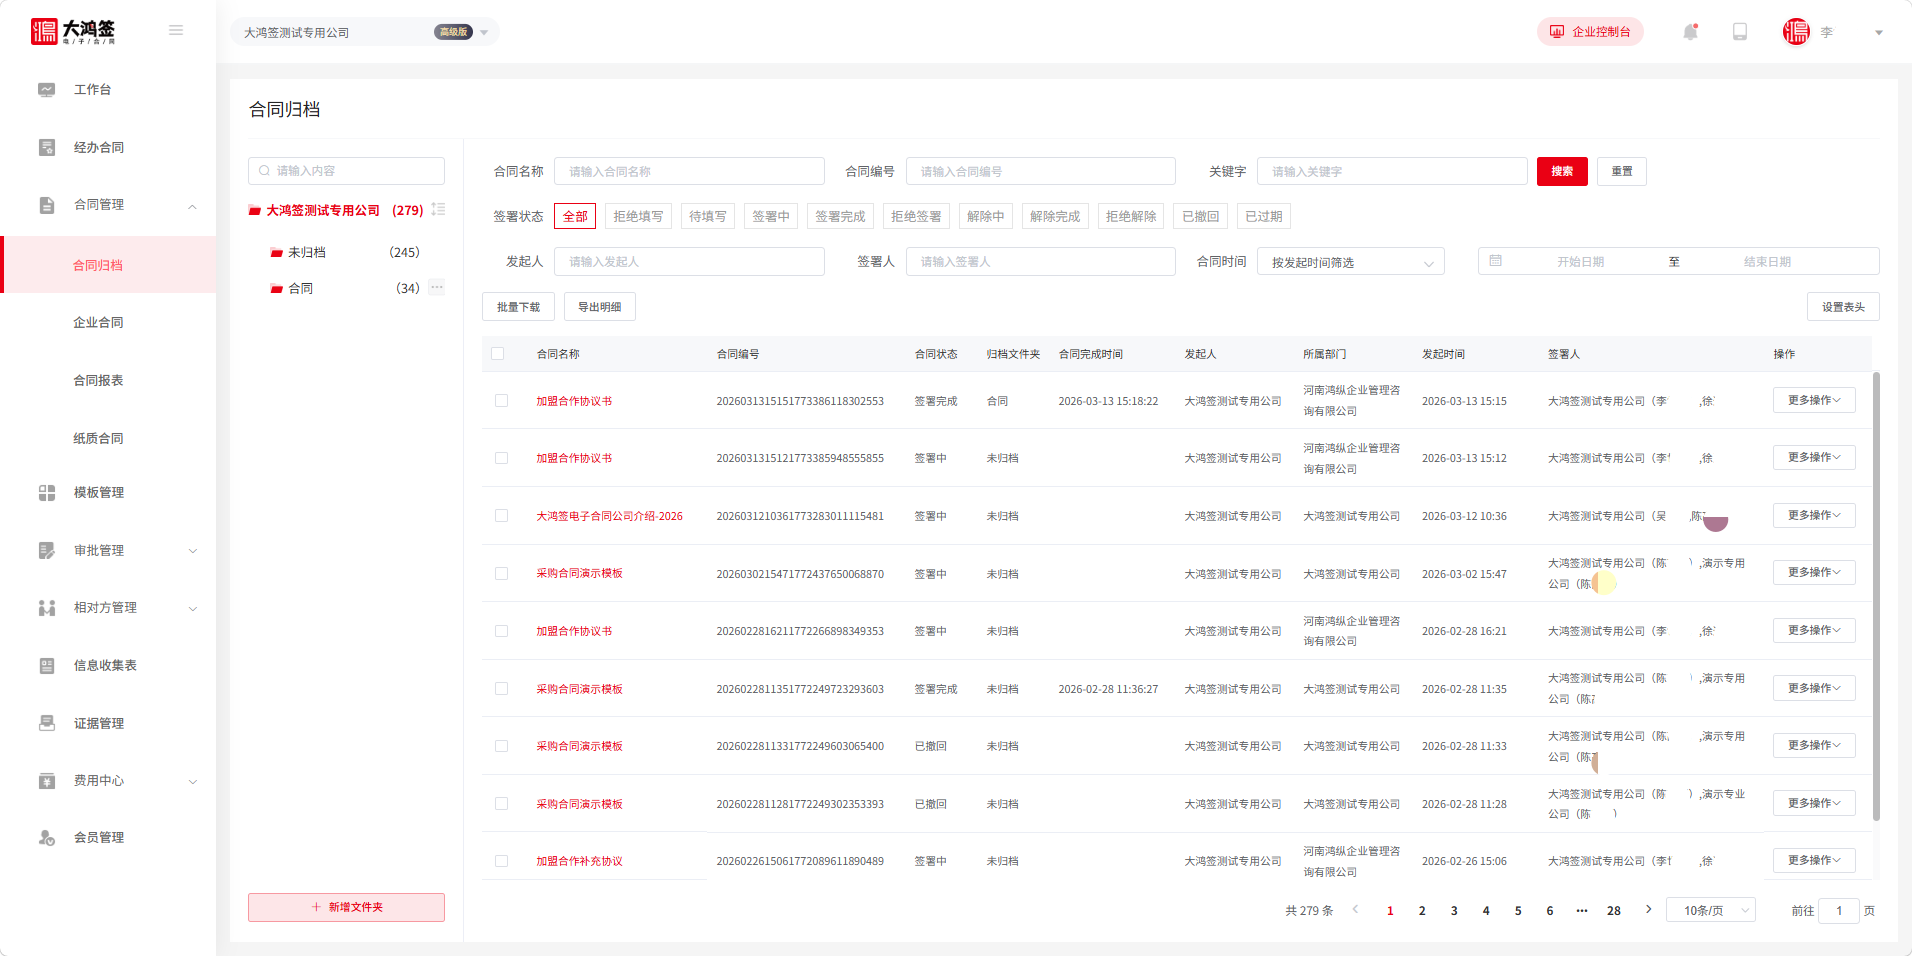Click the sort icon beside company folder

click(438, 210)
